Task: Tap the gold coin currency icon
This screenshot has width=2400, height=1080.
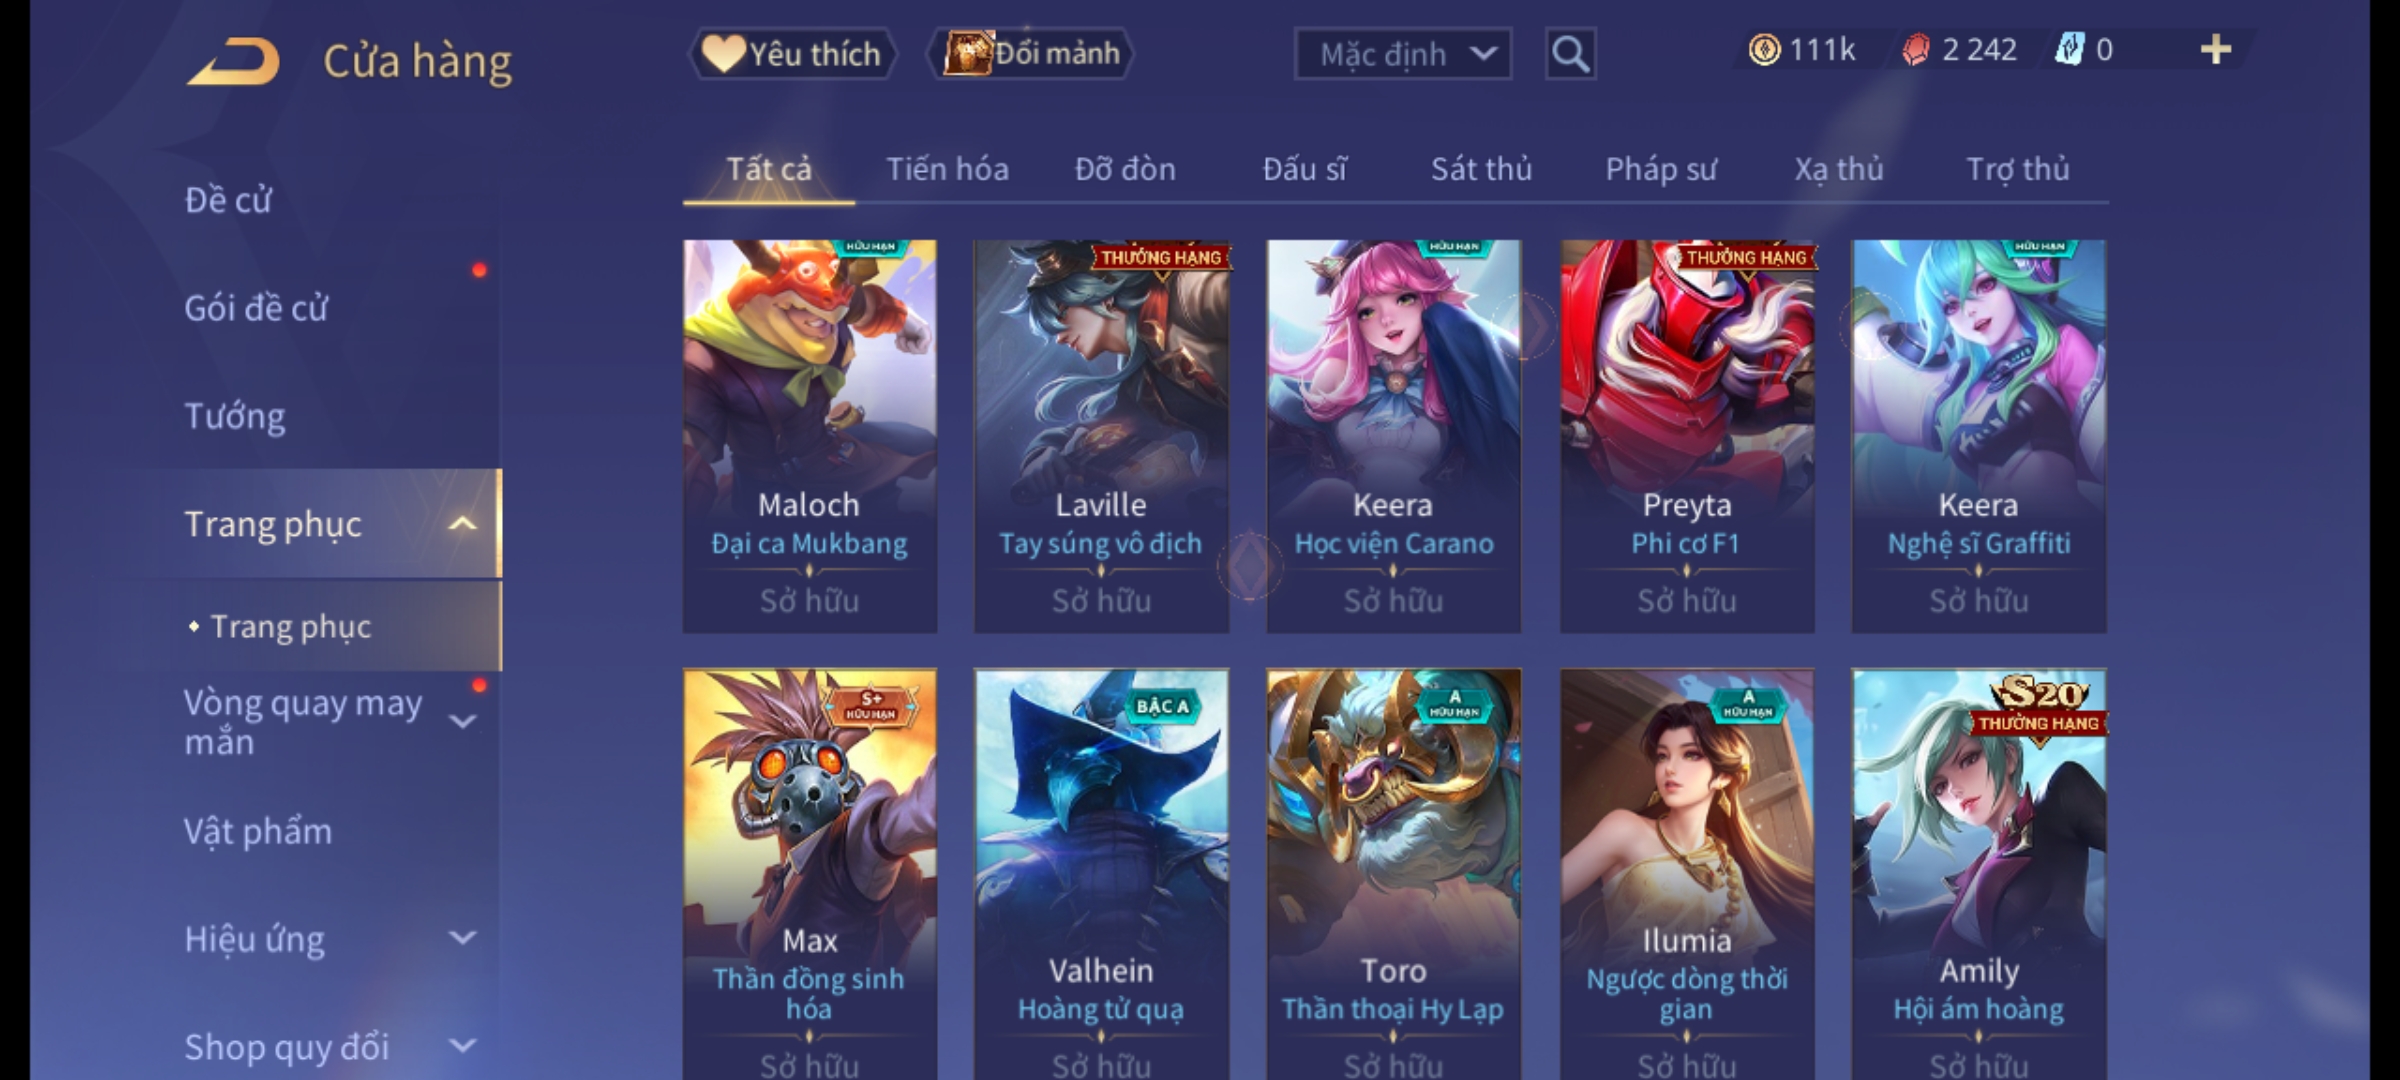Action: (1764, 50)
